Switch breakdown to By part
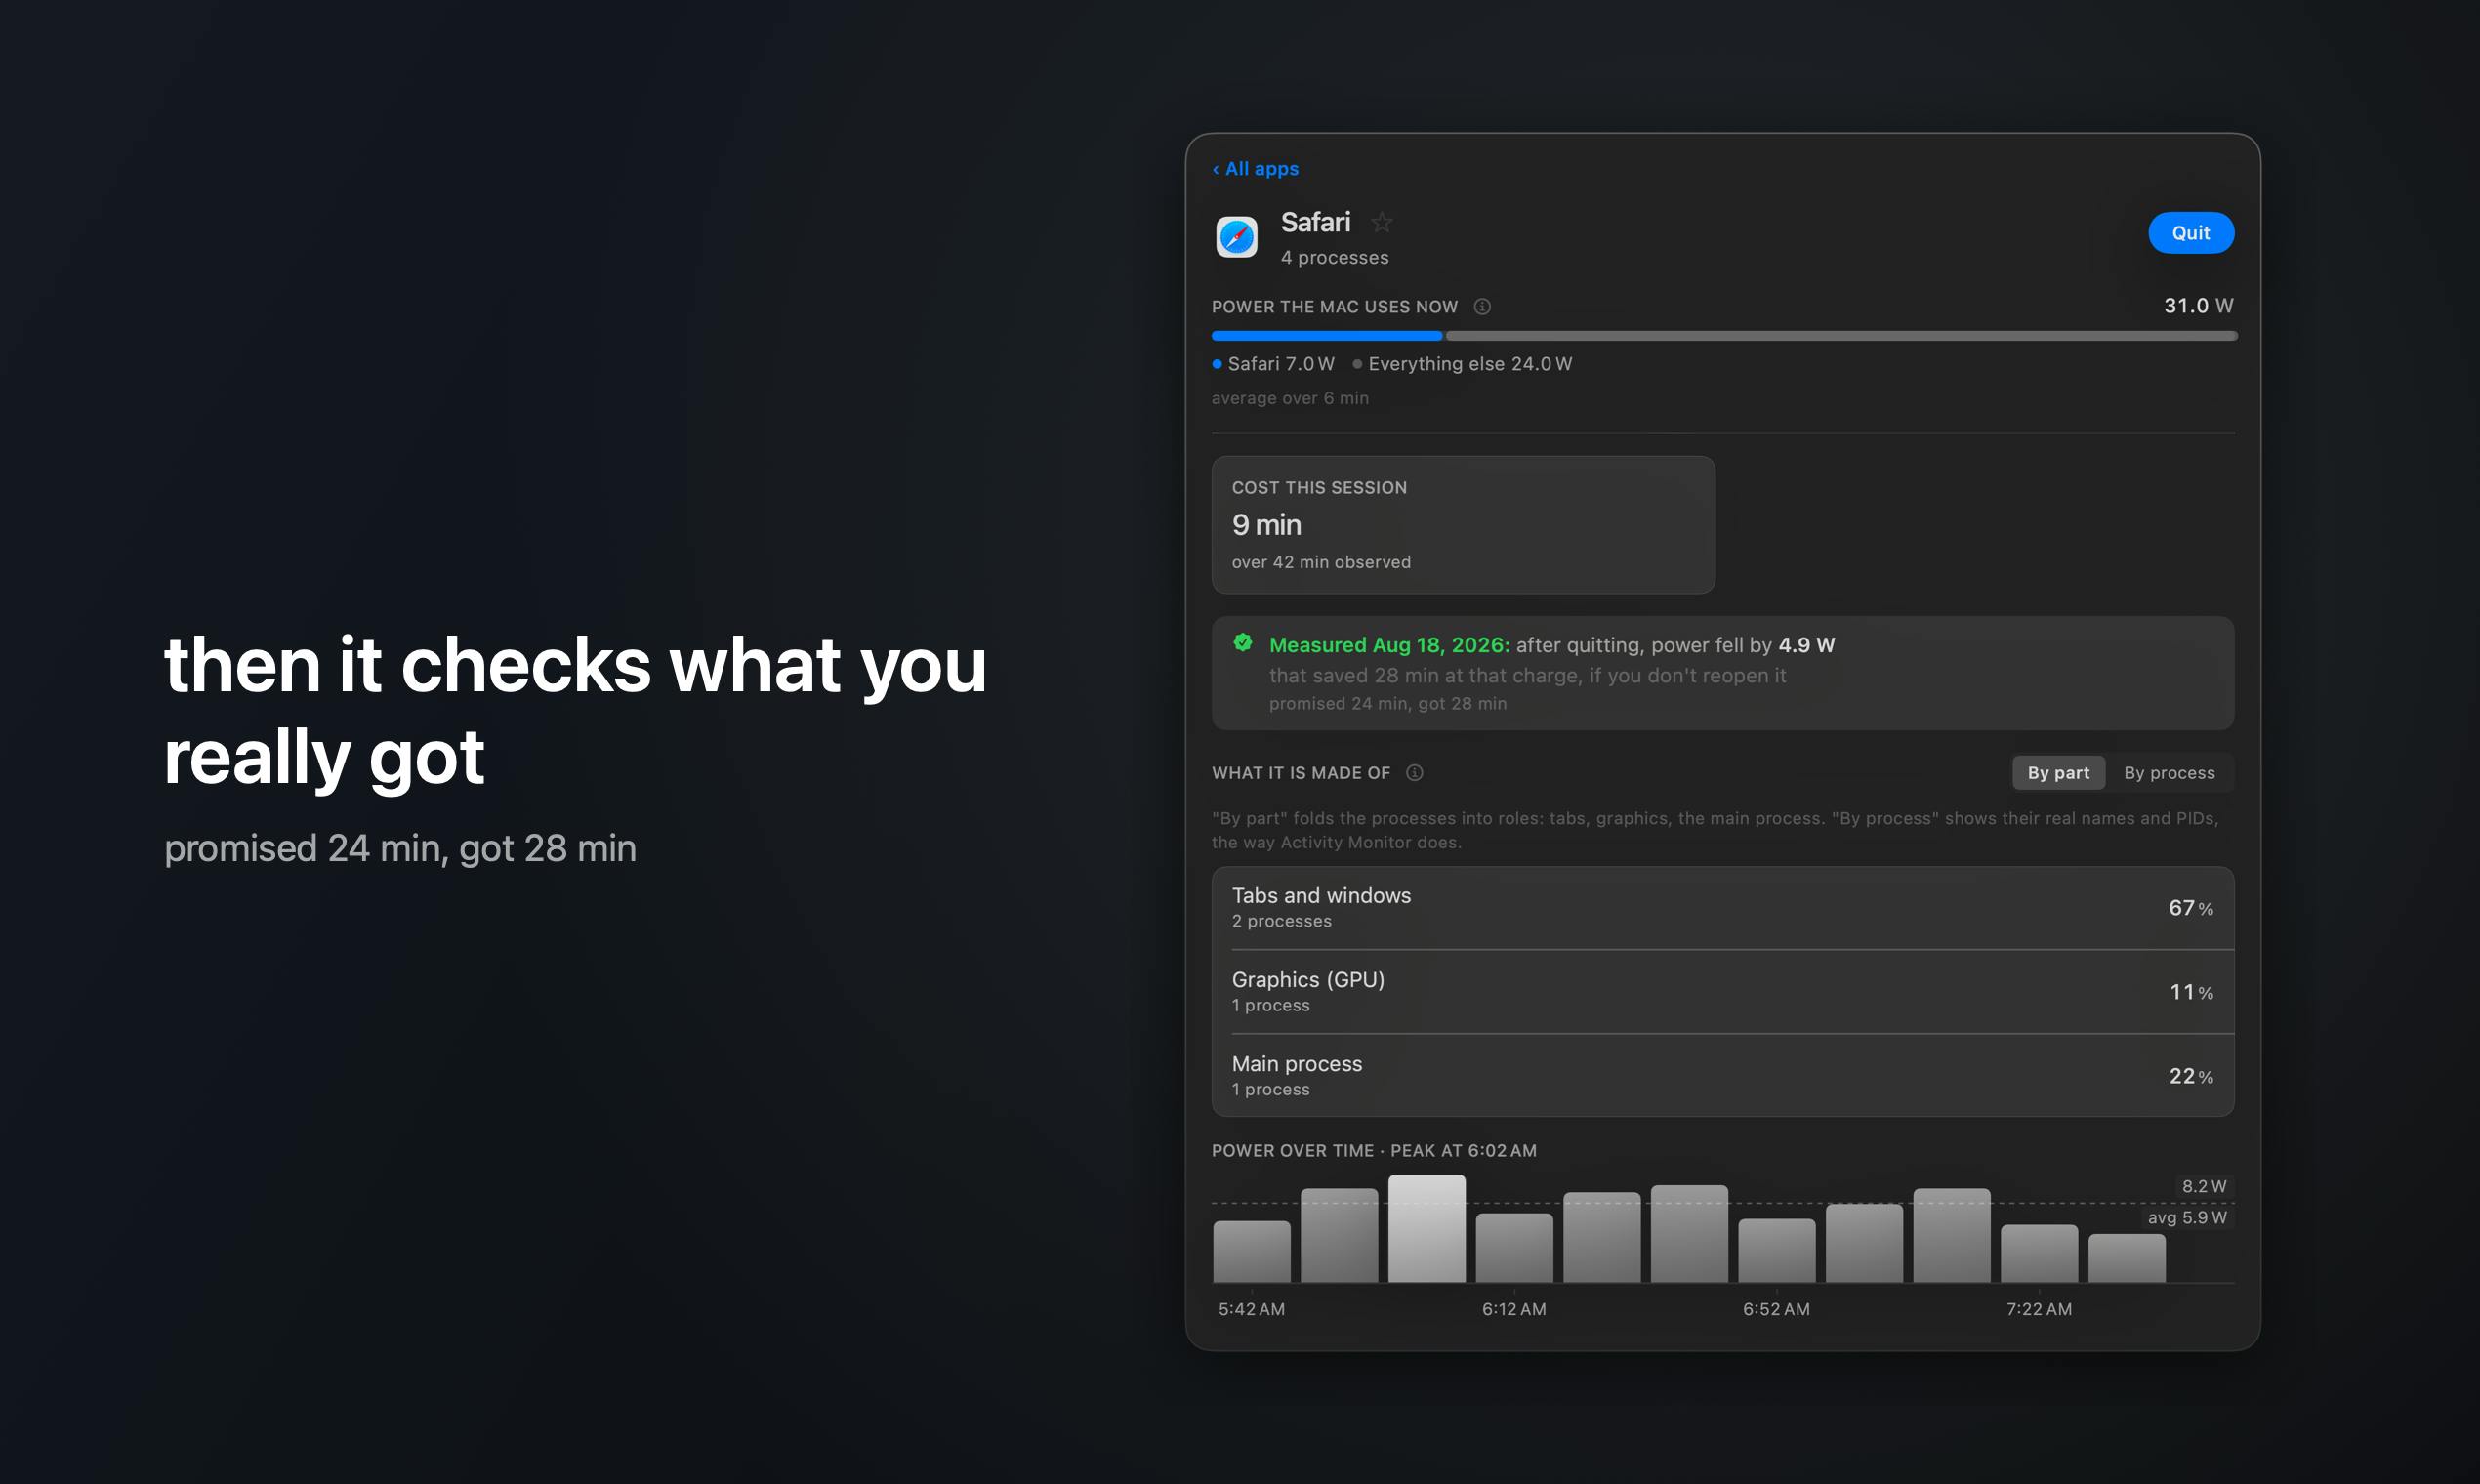 click(2058, 772)
